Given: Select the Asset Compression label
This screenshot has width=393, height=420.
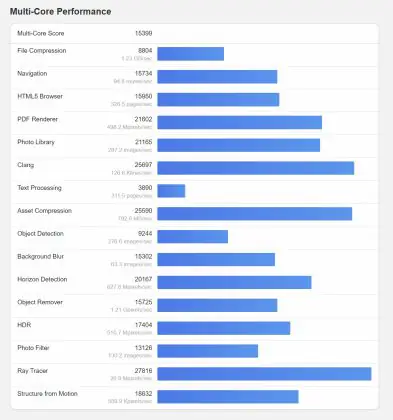Looking at the screenshot, I should click(44, 211).
